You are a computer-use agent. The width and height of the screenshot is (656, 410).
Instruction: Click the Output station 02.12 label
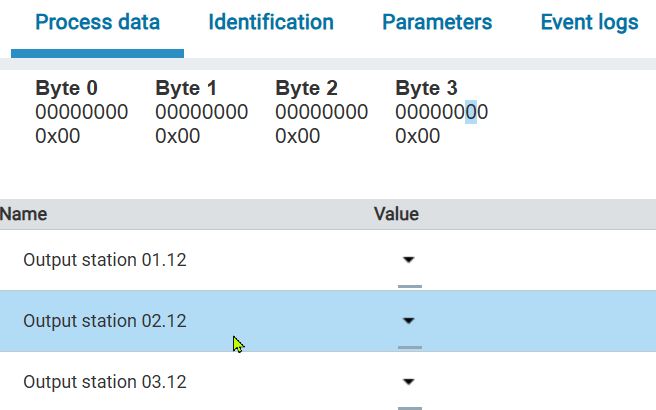click(104, 321)
